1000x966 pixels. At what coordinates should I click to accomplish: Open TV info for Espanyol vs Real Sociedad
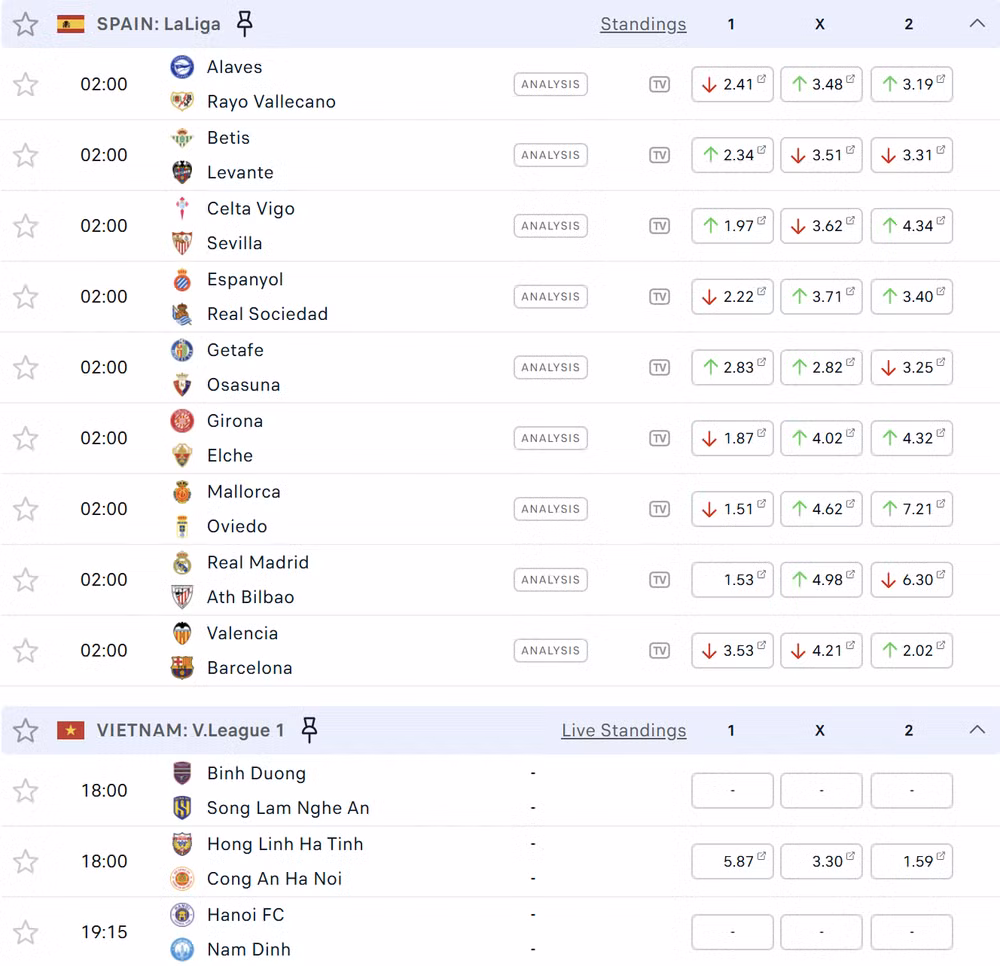pos(659,296)
